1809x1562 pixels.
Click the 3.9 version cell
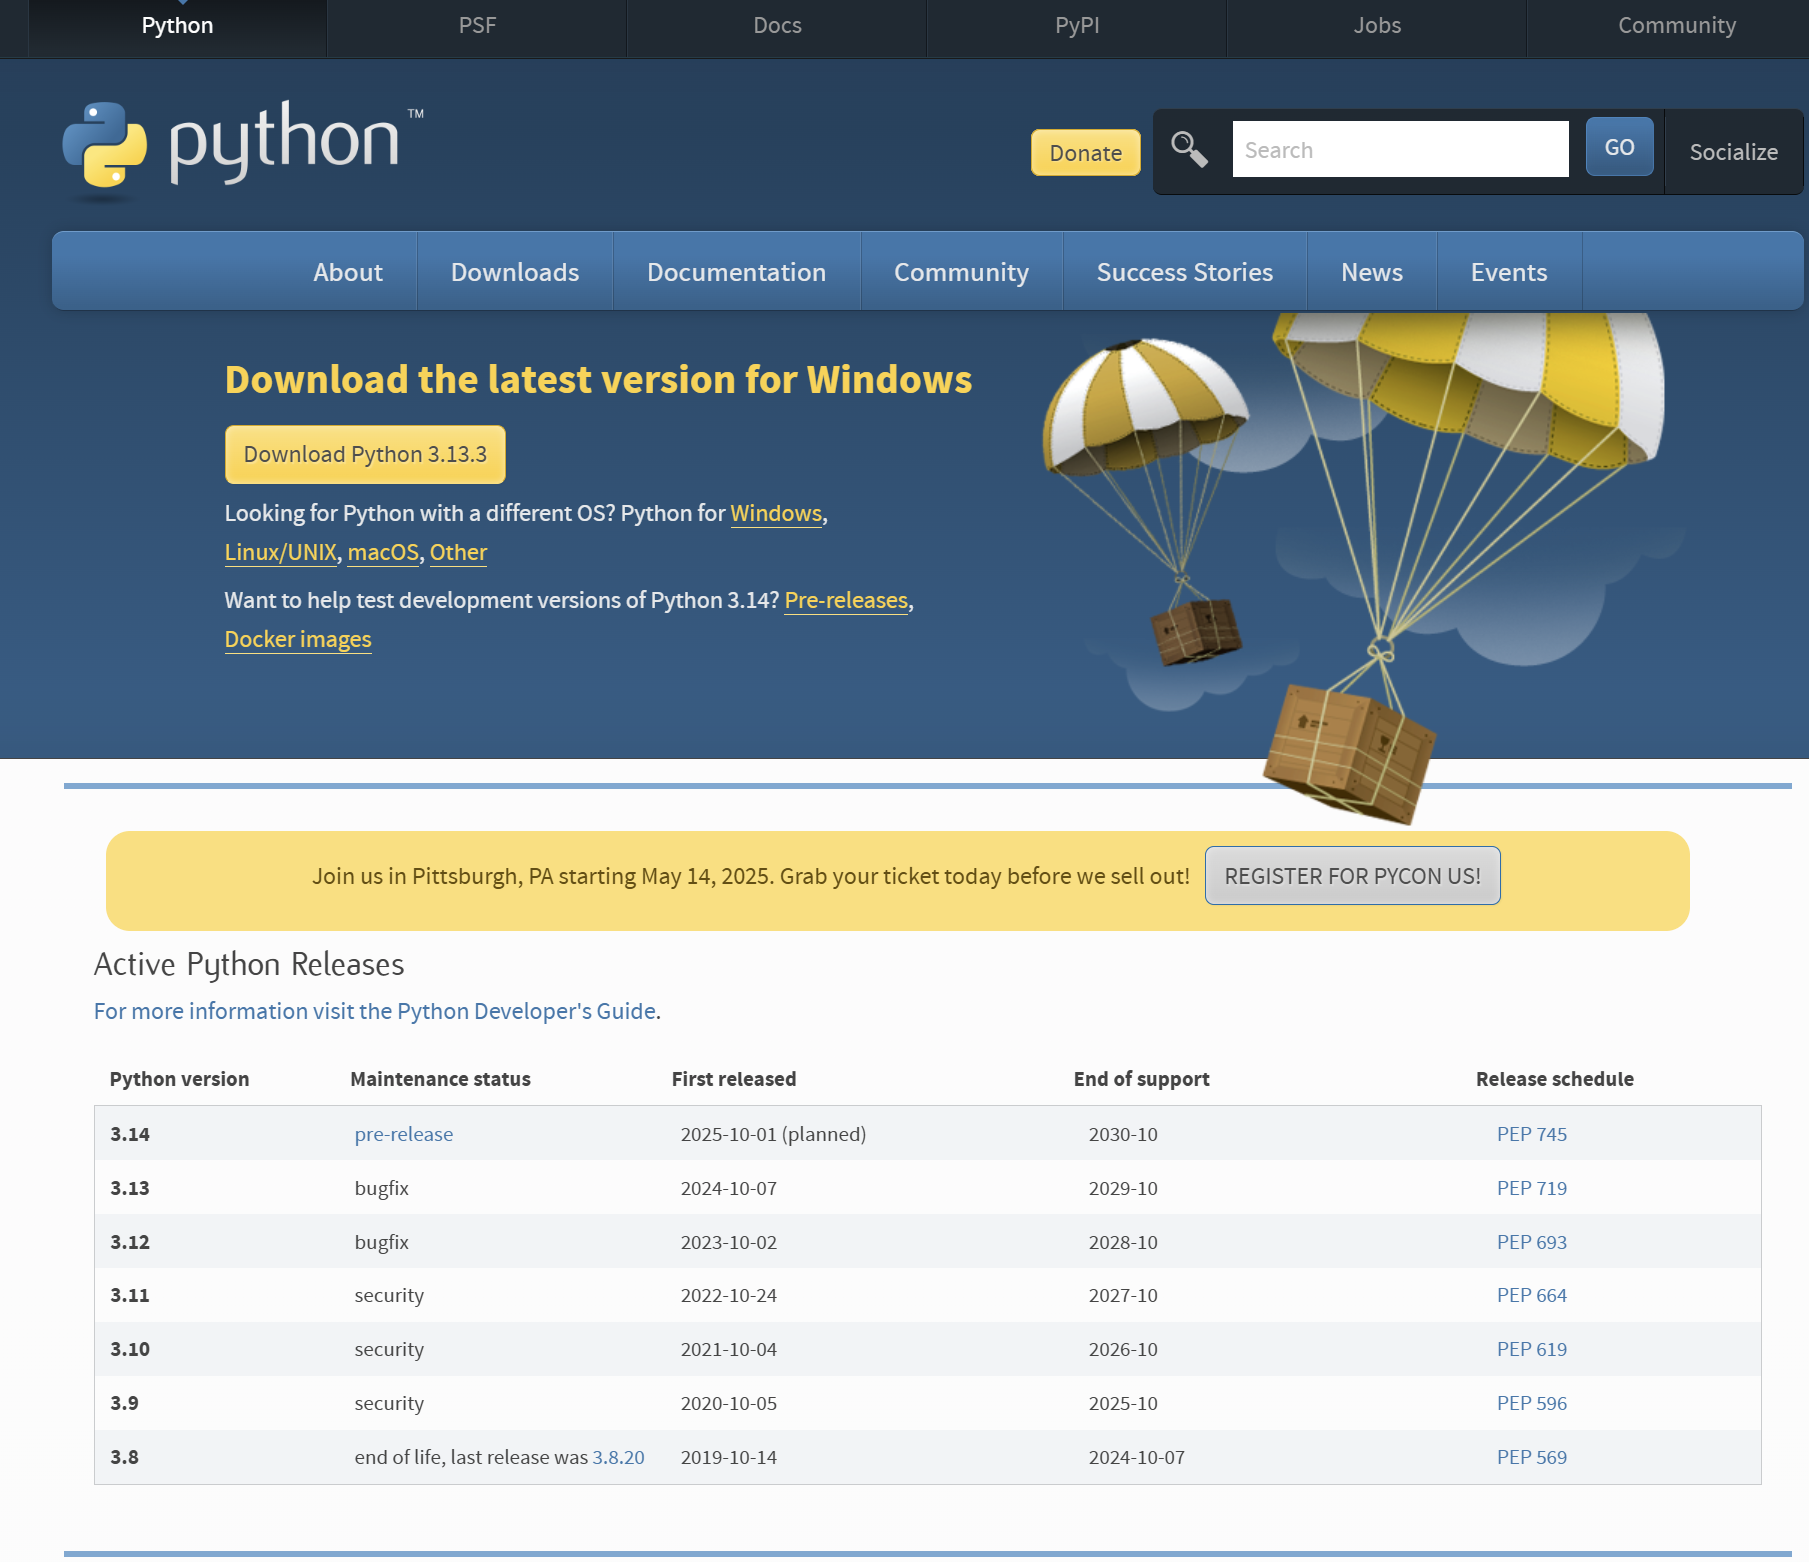pyautogui.click(x=125, y=1403)
